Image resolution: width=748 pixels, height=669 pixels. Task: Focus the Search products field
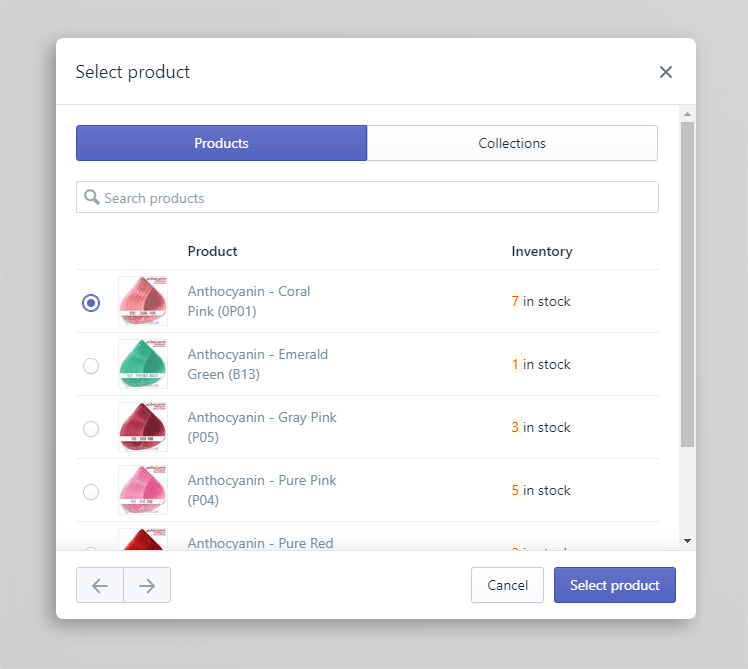(x=367, y=197)
